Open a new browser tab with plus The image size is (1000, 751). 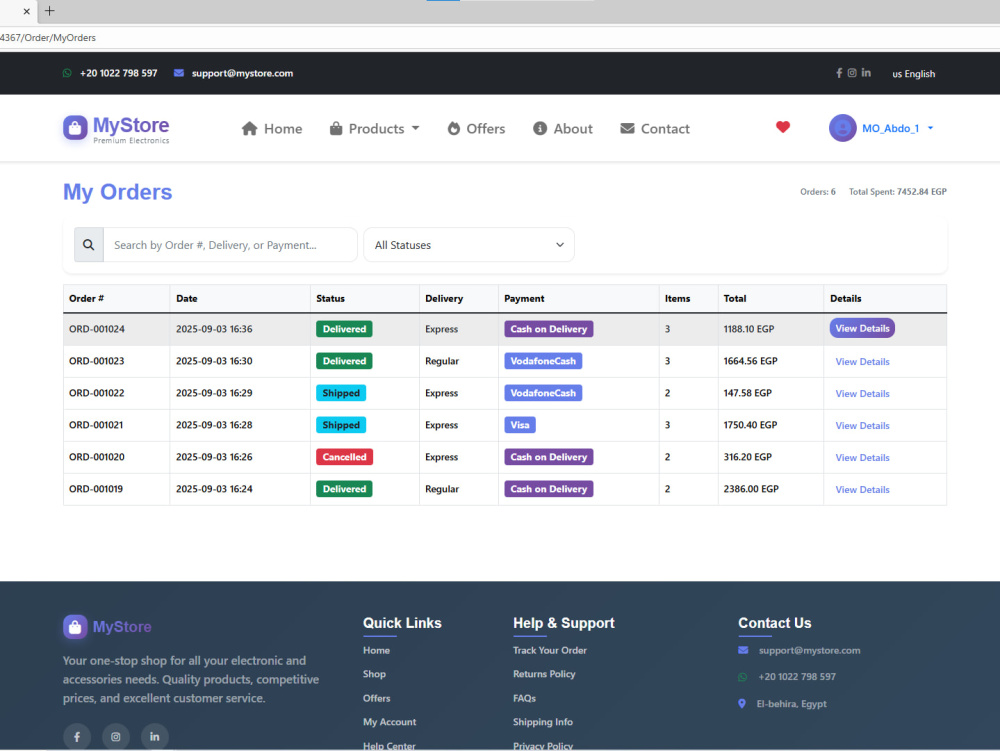tap(50, 11)
